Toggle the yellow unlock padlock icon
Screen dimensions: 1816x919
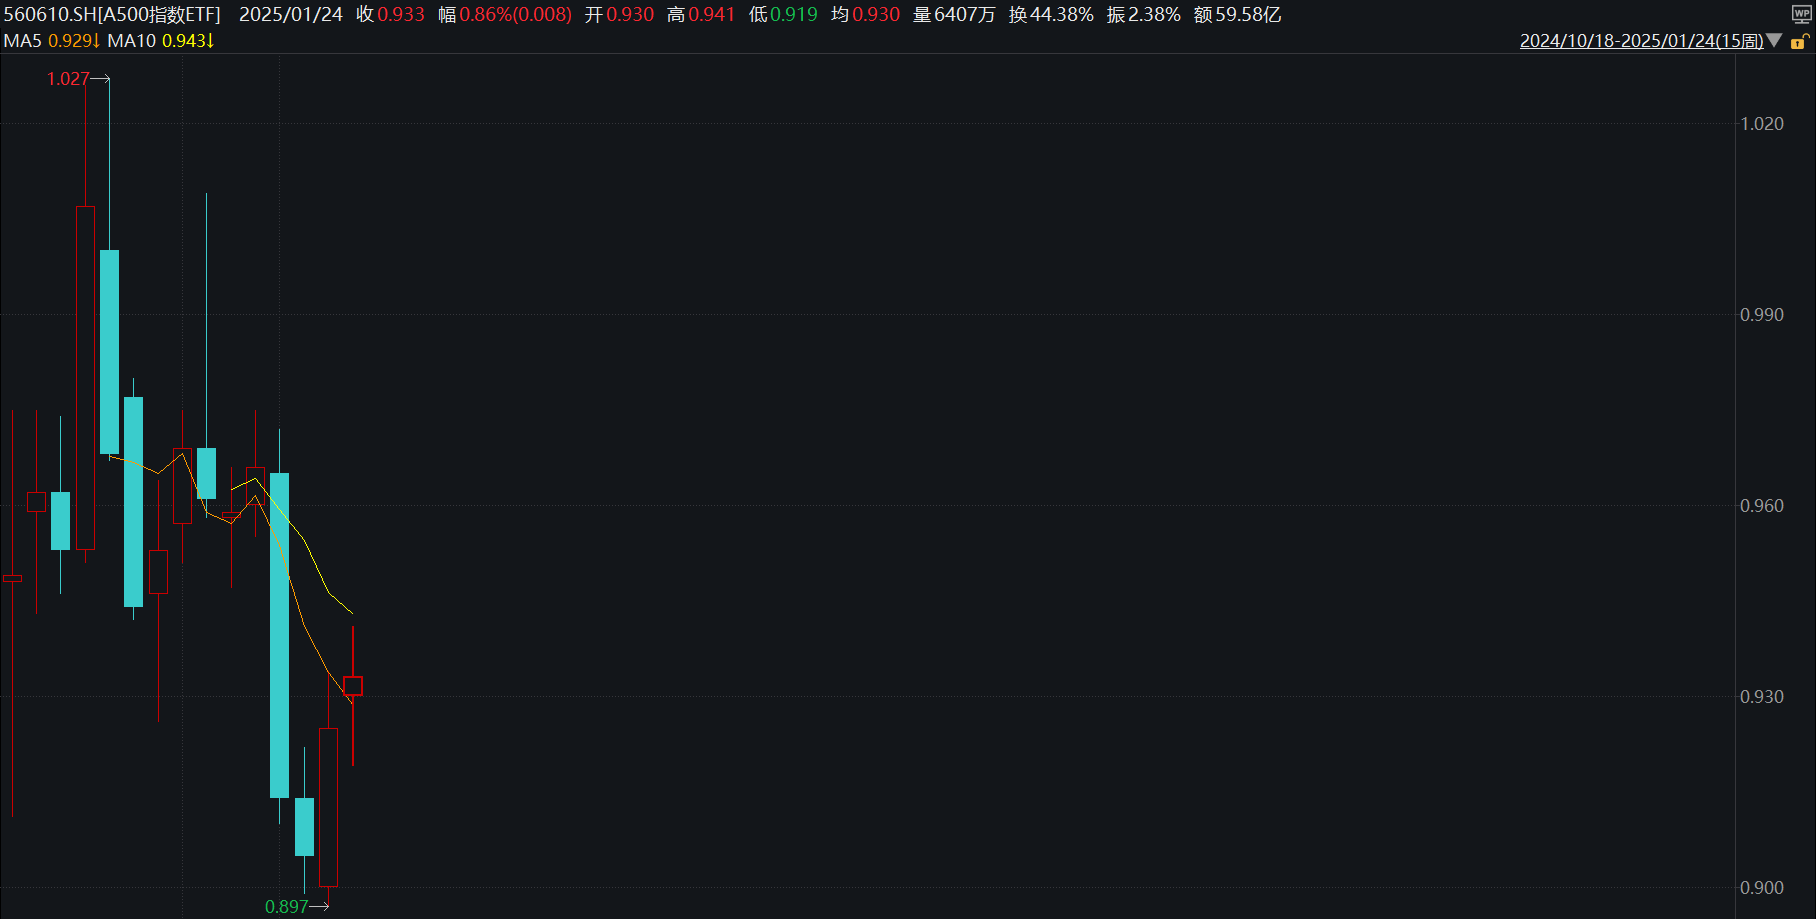pos(1799,41)
